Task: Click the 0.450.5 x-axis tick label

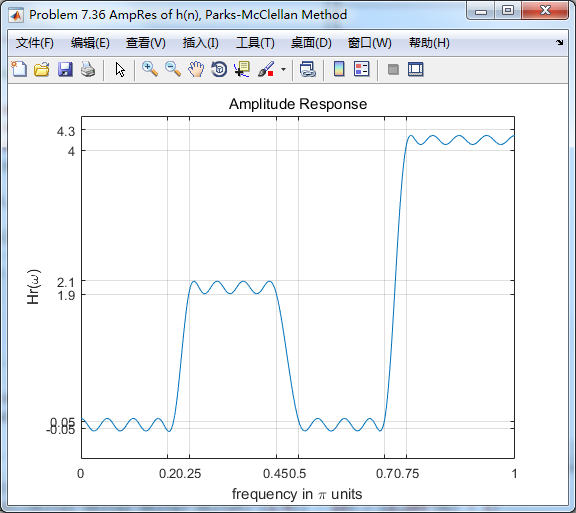Action: 284,474
